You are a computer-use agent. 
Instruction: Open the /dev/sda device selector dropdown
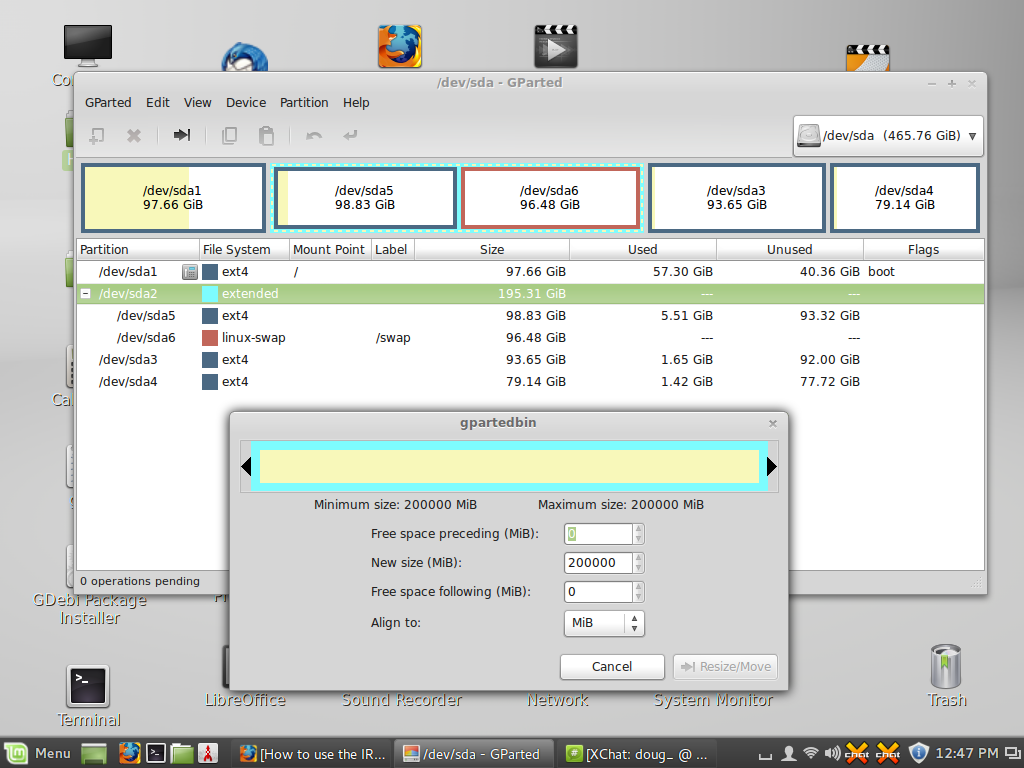888,136
